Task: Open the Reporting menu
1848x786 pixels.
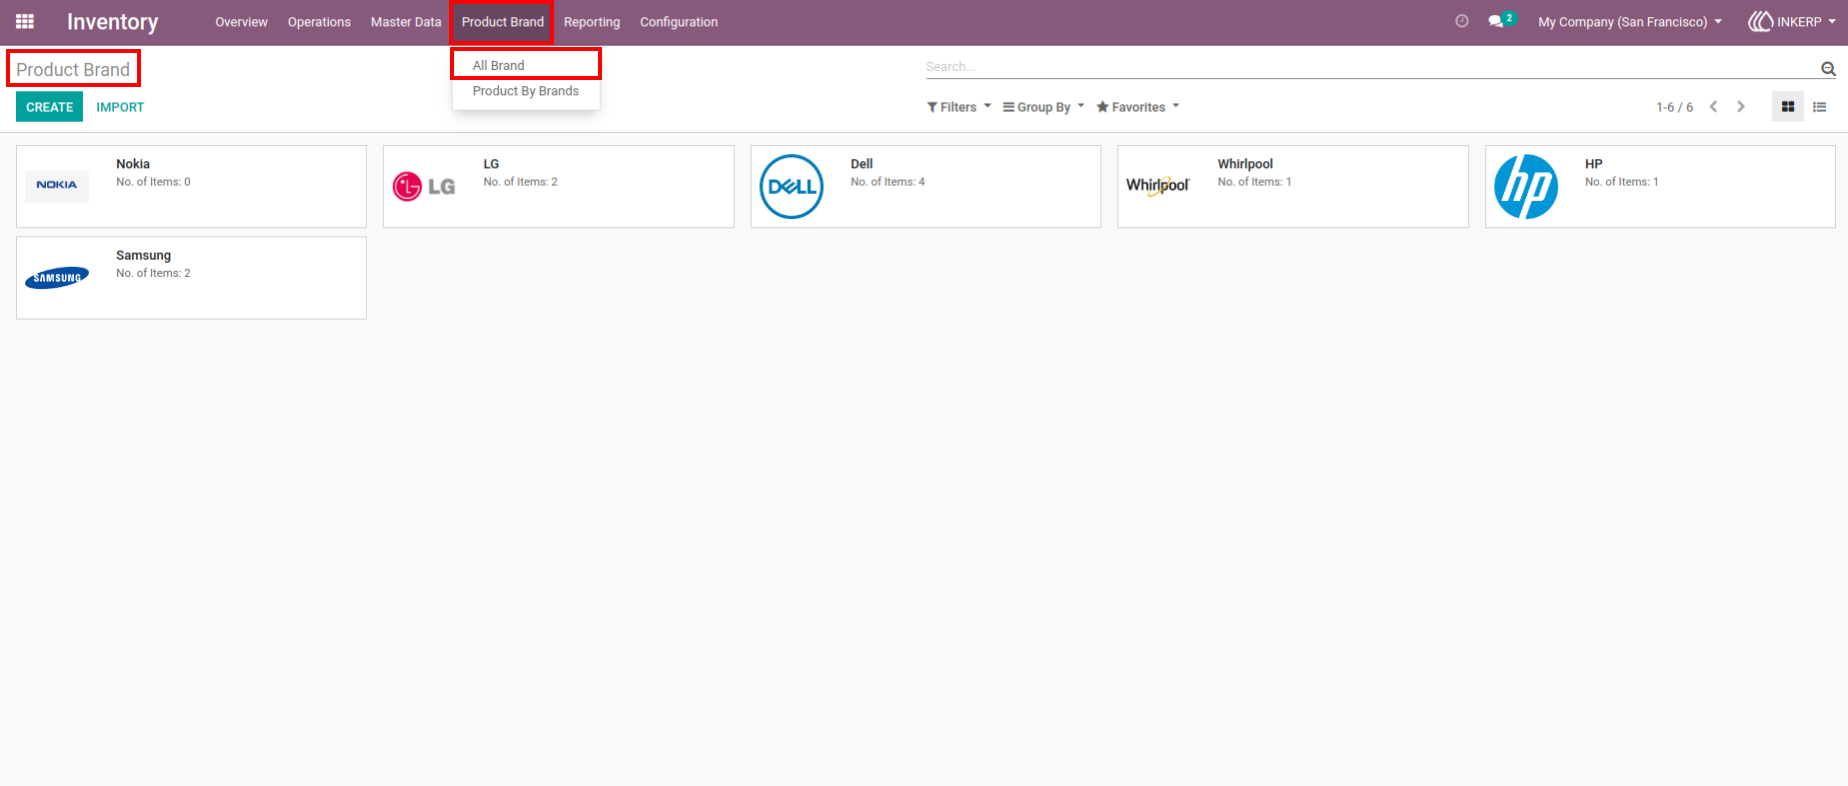Action: click(x=592, y=21)
